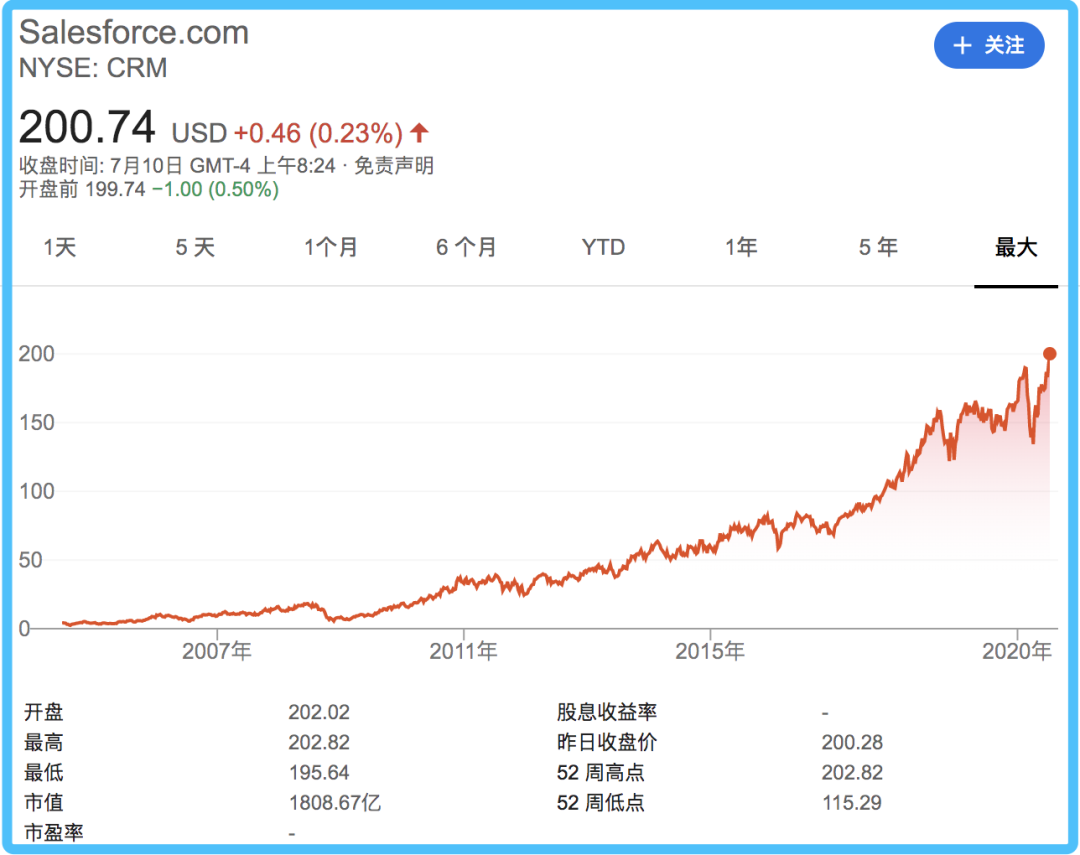Switch chart to 1年 range
The height and width of the screenshot is (855, 1080).
(741, 247)
